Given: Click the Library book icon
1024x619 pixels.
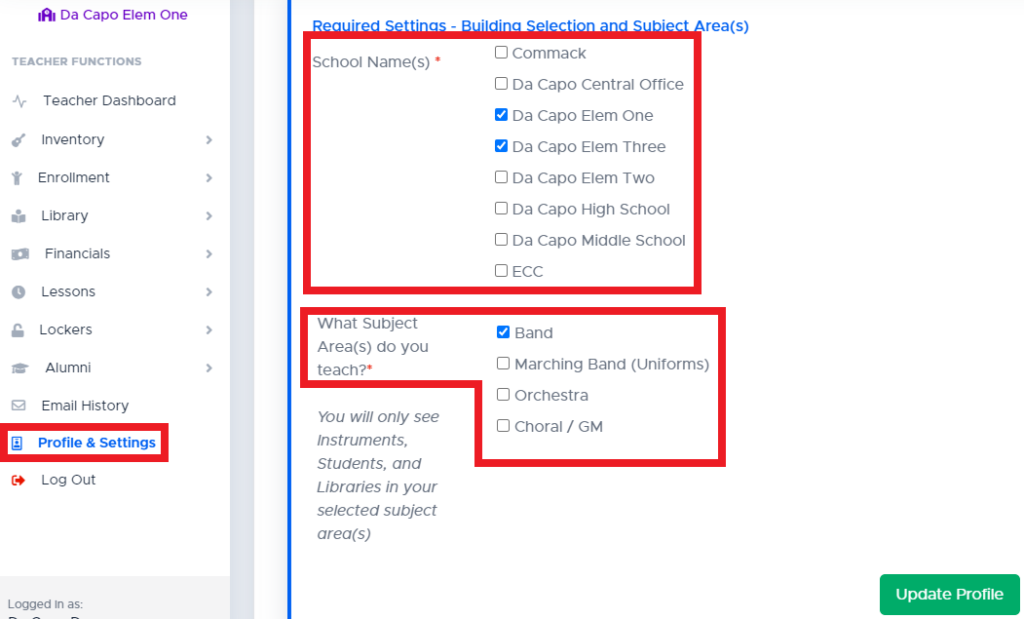Looking at the screenshot, I should click(x=19, y=216).
